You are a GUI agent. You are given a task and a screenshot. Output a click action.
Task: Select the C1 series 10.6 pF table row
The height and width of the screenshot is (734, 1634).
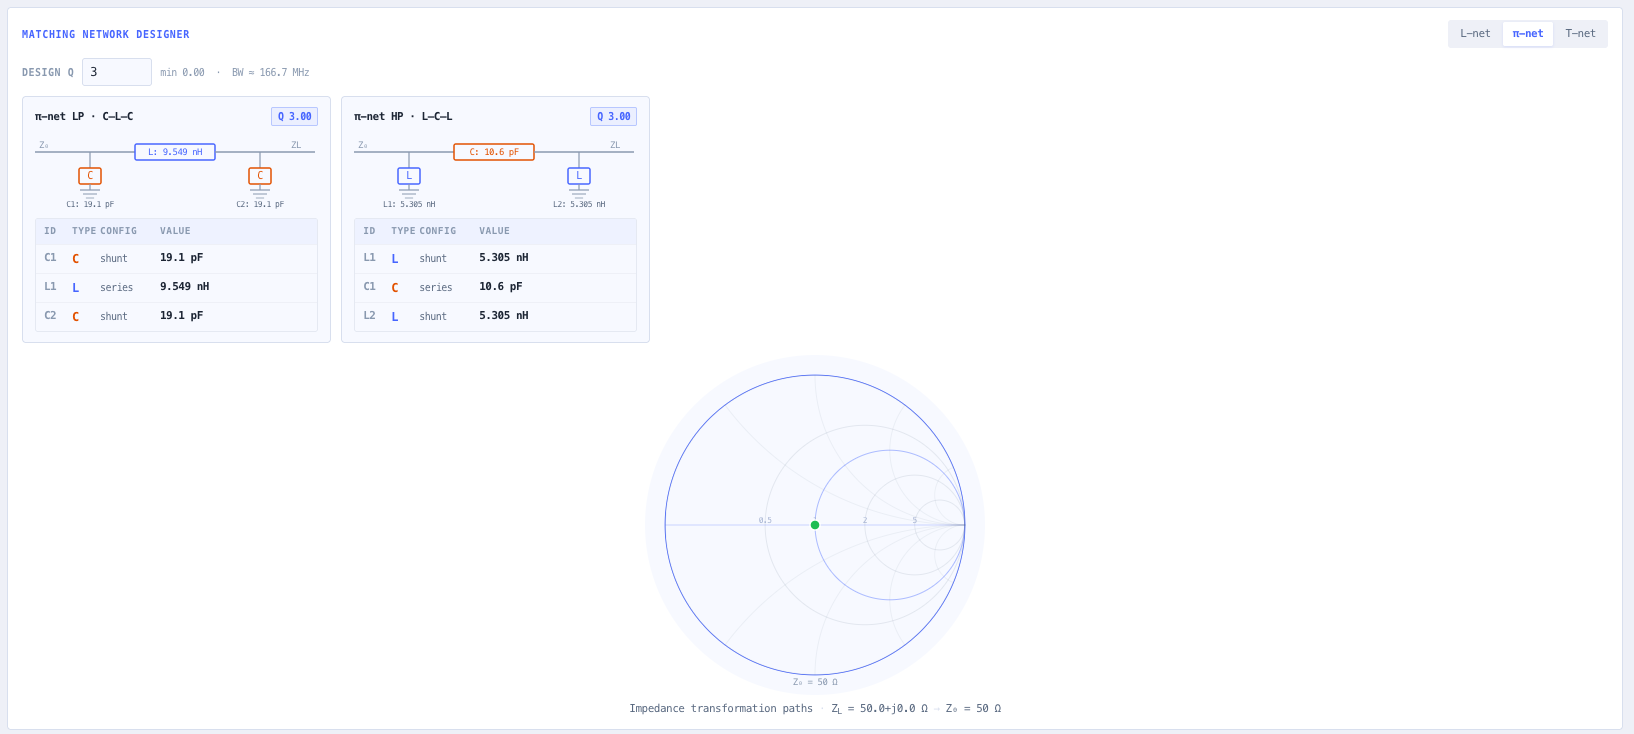[495, 287]
